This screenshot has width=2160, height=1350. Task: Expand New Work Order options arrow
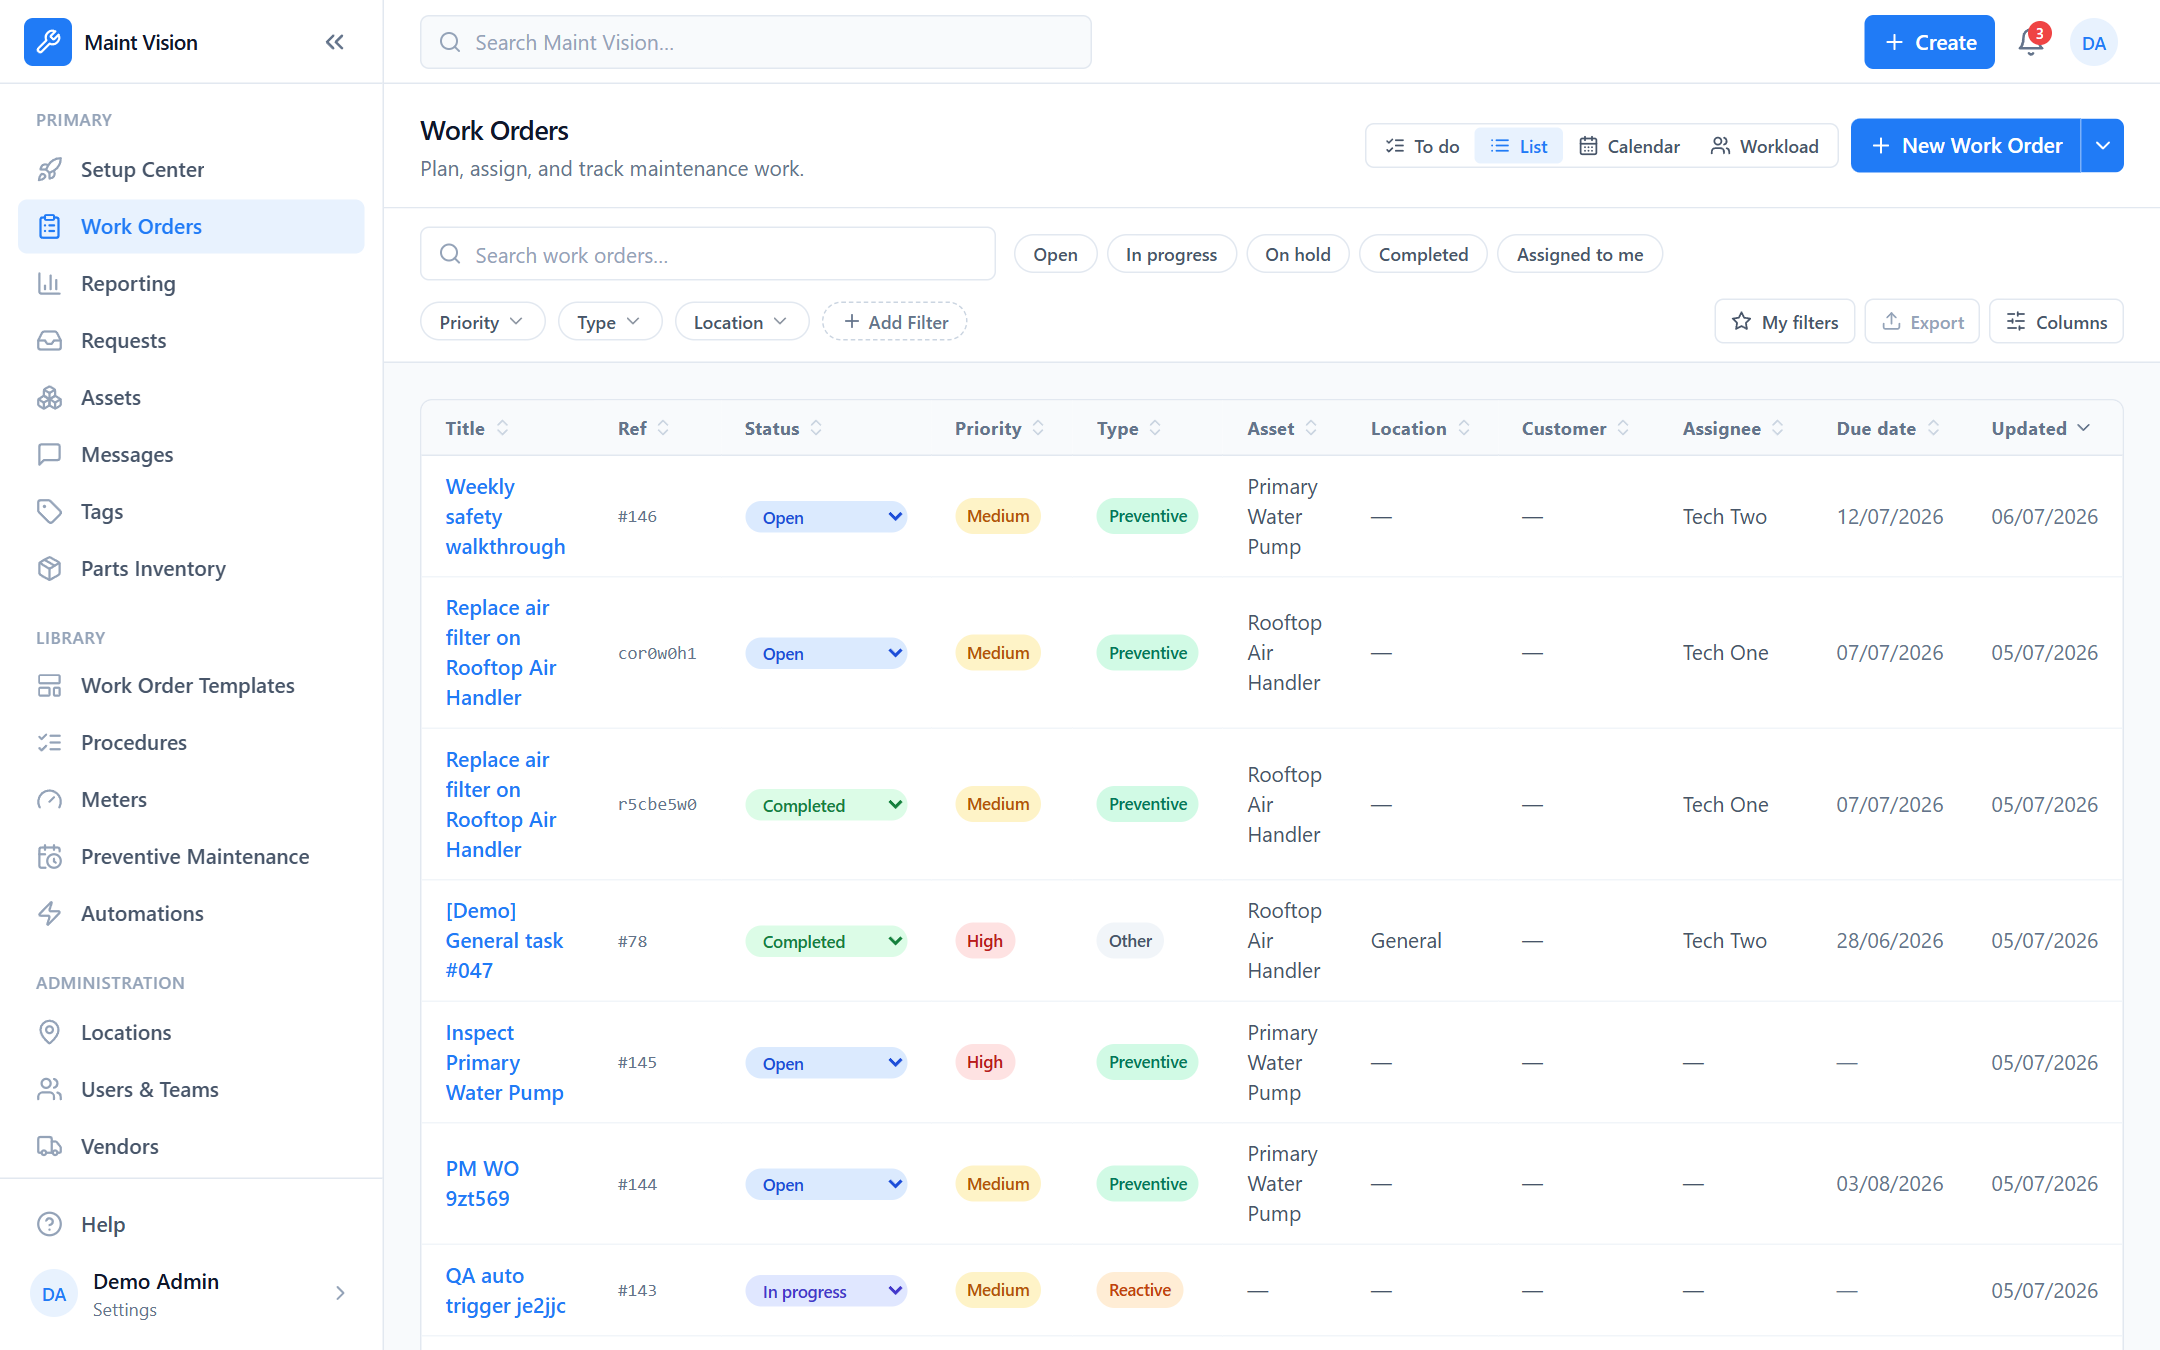point(2103,146)
